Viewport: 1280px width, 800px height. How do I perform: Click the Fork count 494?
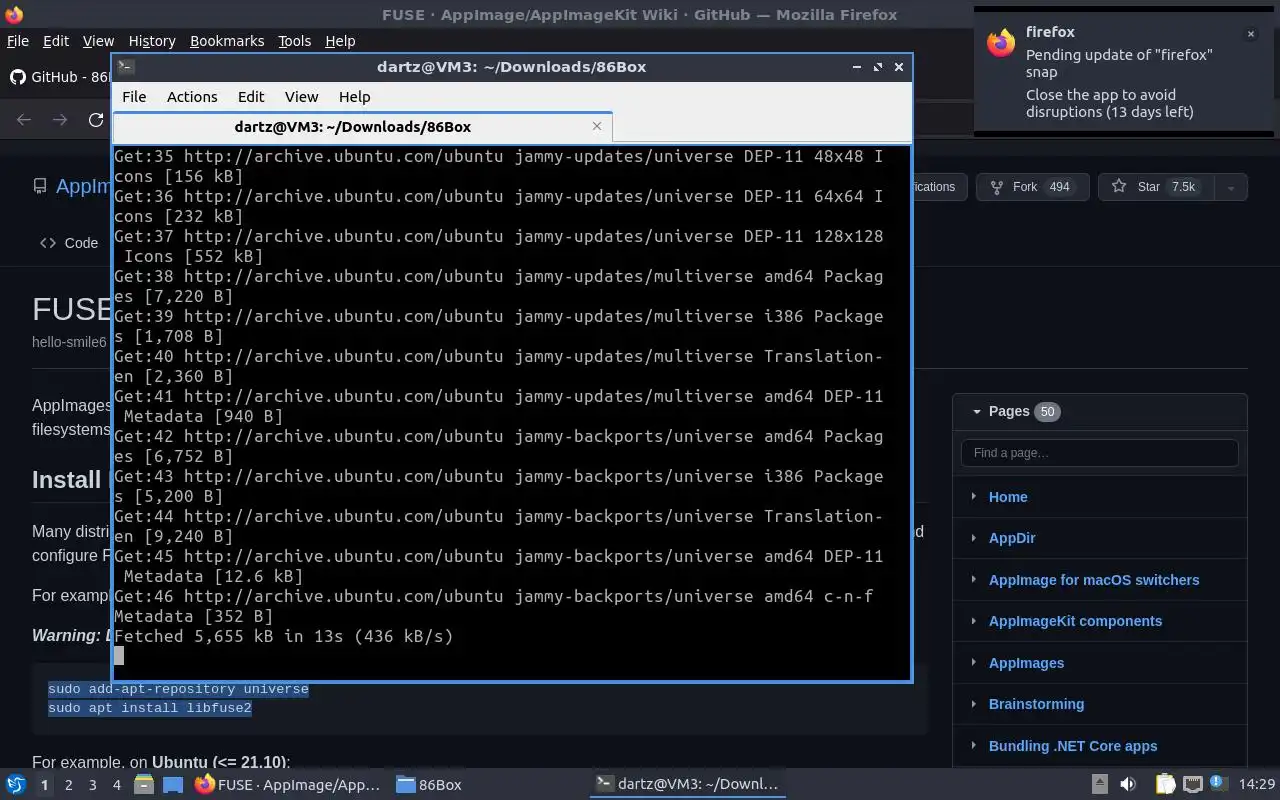tap(1059, 187)
